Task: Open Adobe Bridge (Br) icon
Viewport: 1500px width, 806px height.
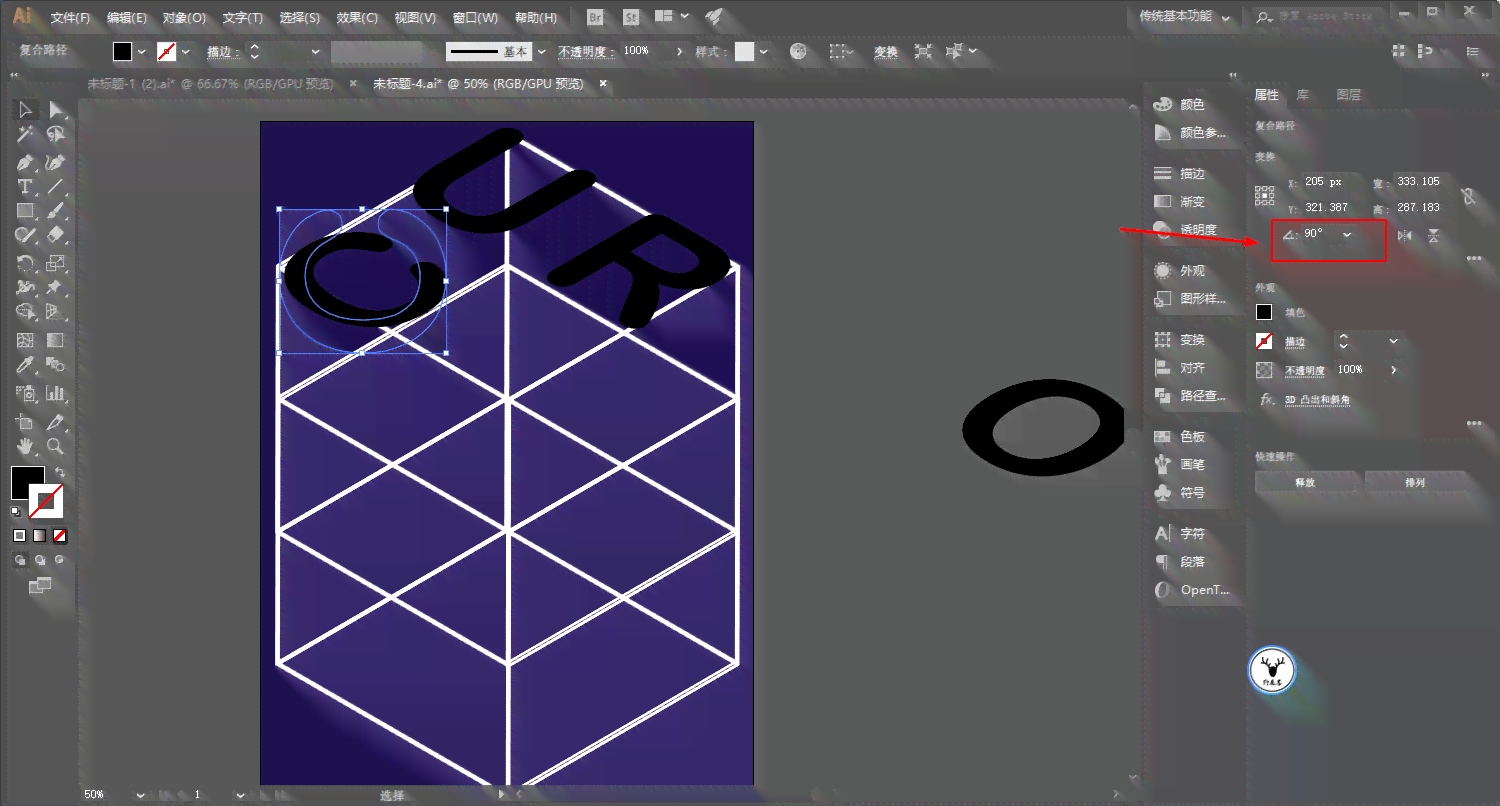Action: click(596, 17)
